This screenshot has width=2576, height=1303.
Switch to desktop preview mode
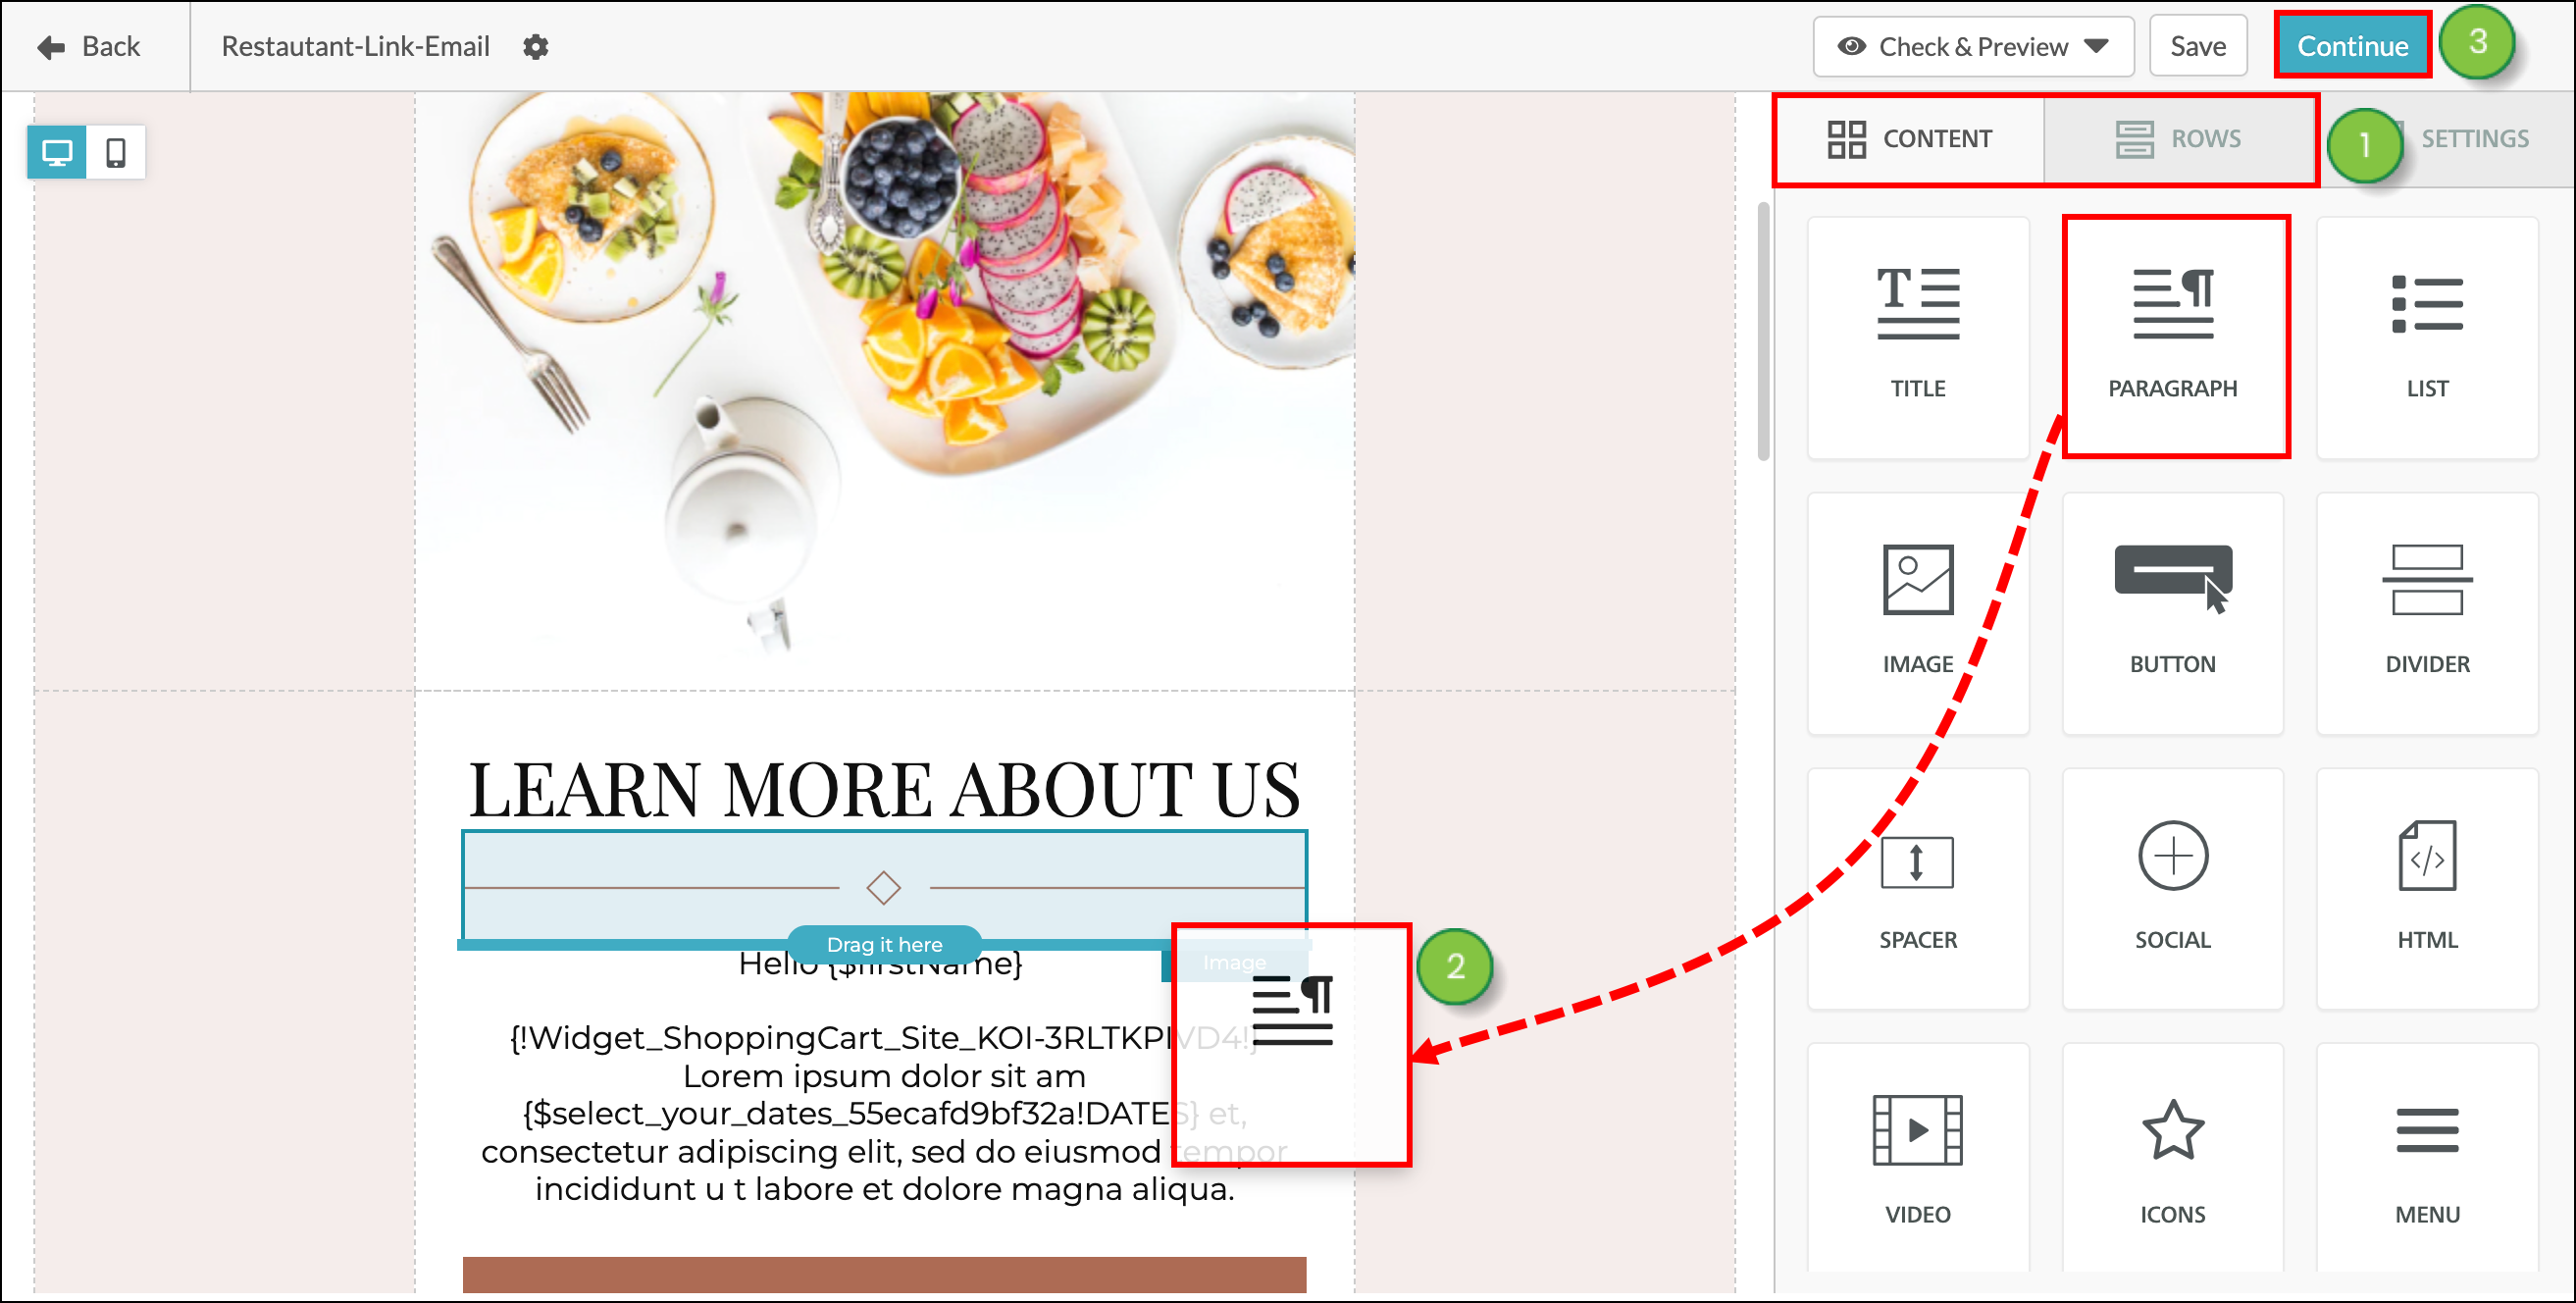(57, 153)
